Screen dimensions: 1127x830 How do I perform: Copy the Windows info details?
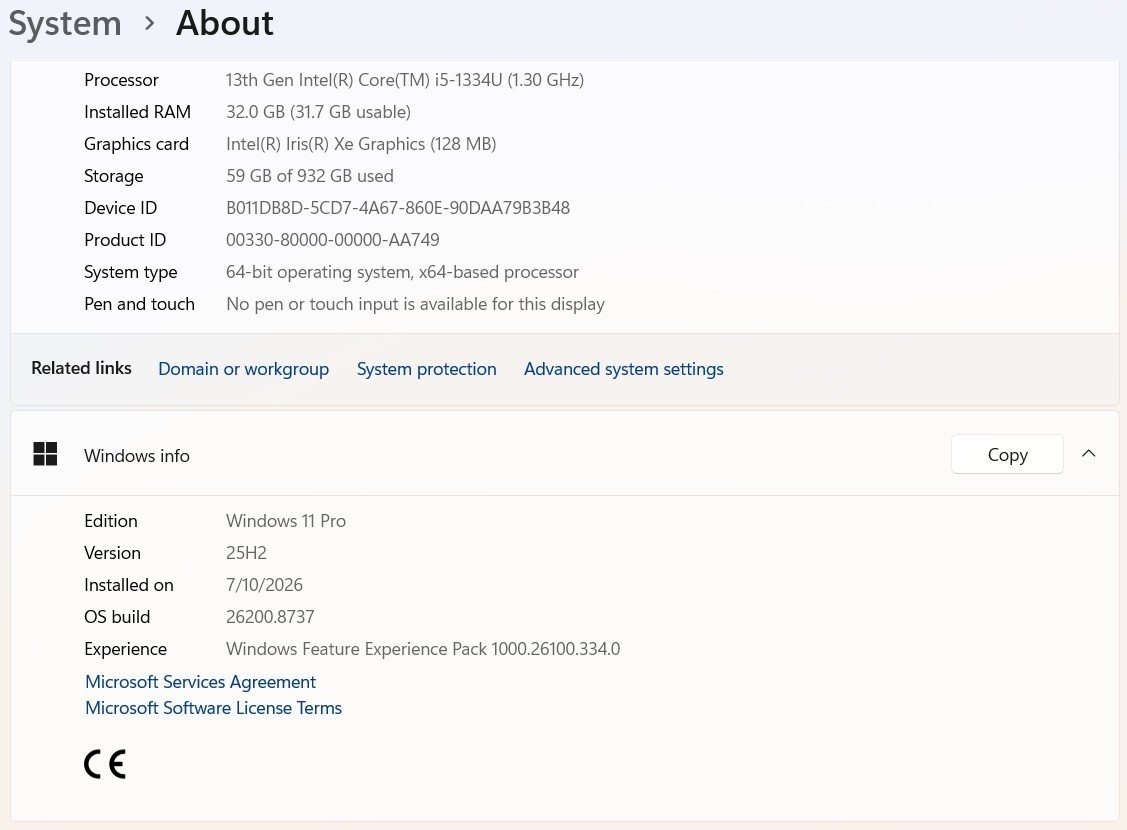click(x=1007, y=454)
